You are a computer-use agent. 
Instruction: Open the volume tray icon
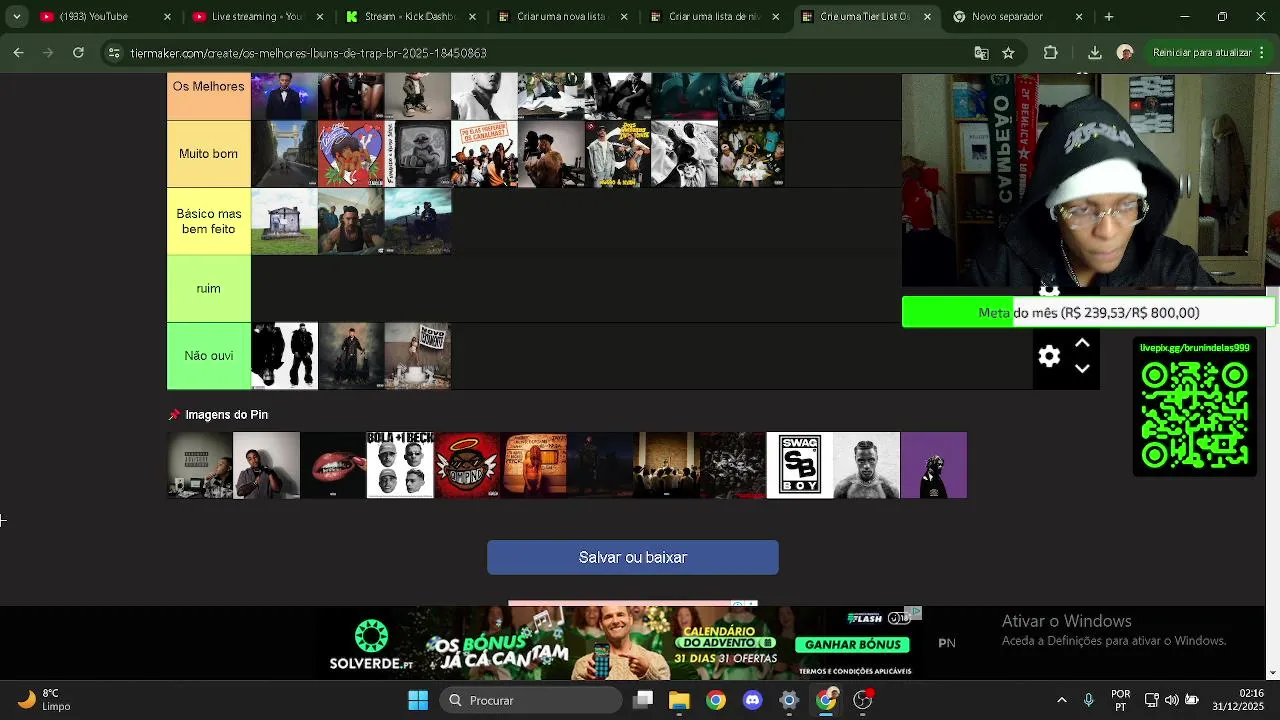pos(1172,700)
